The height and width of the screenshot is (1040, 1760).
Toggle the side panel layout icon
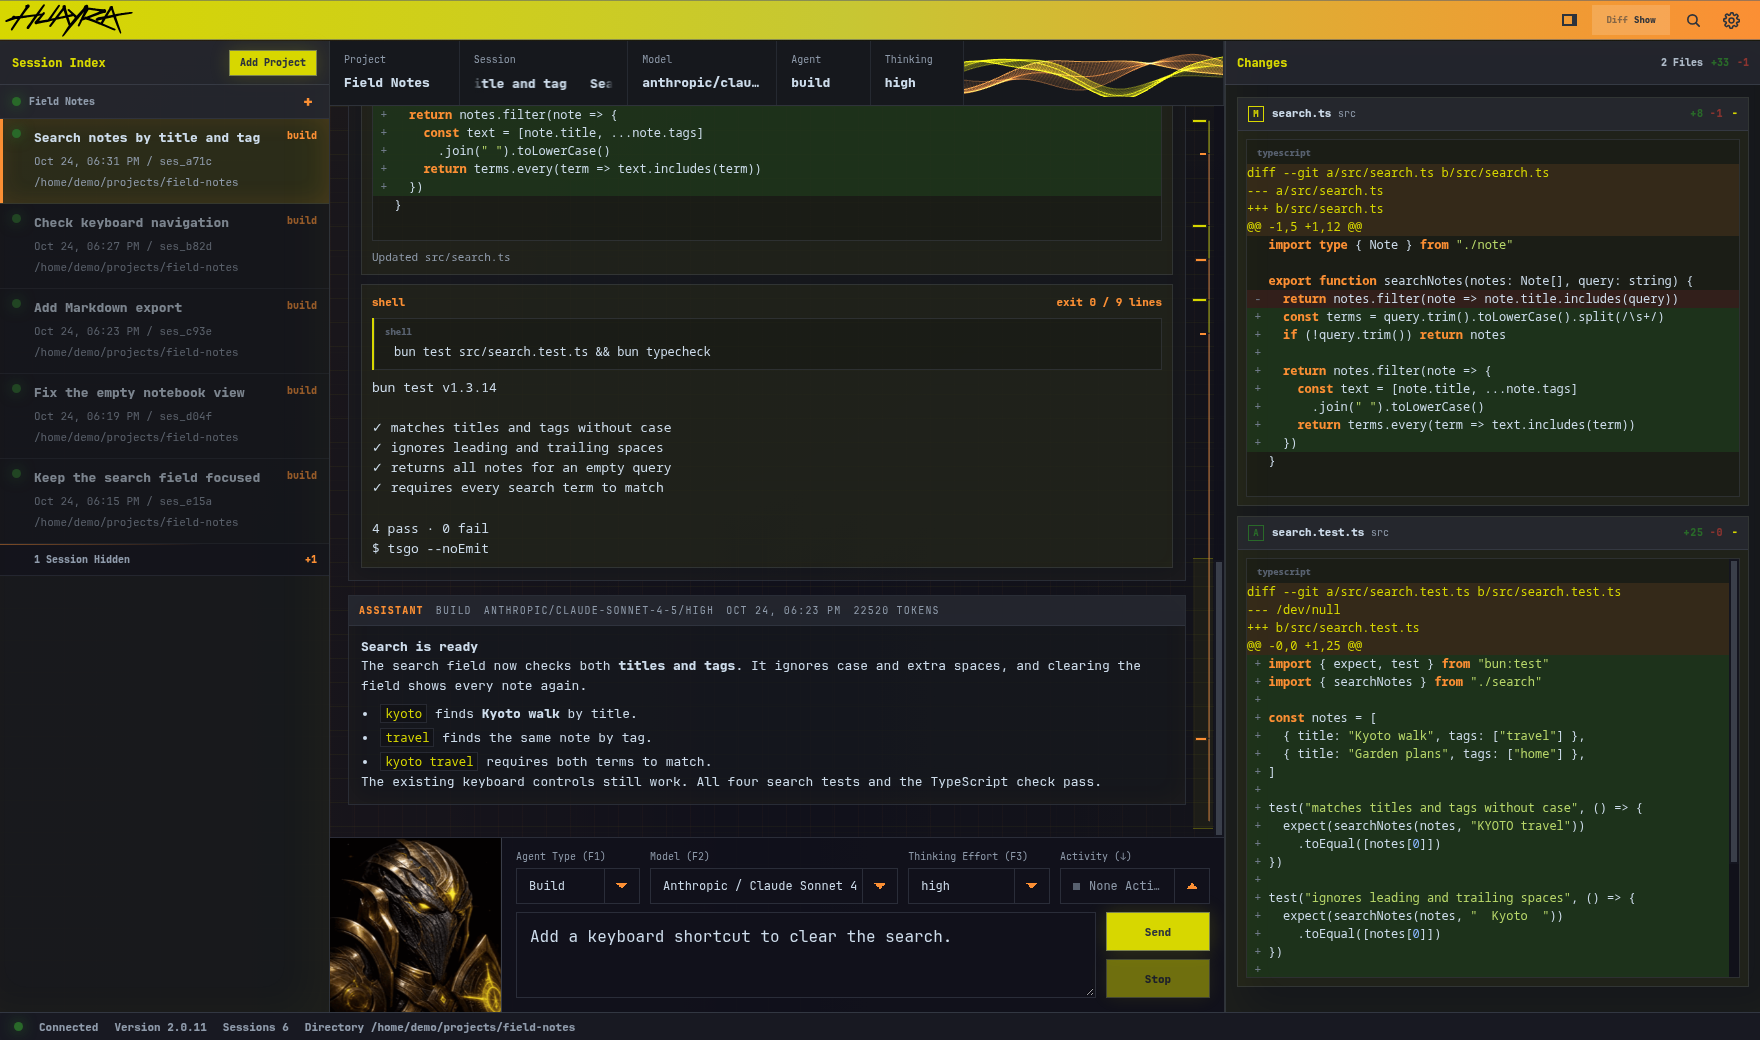(x=1569, y=20)
